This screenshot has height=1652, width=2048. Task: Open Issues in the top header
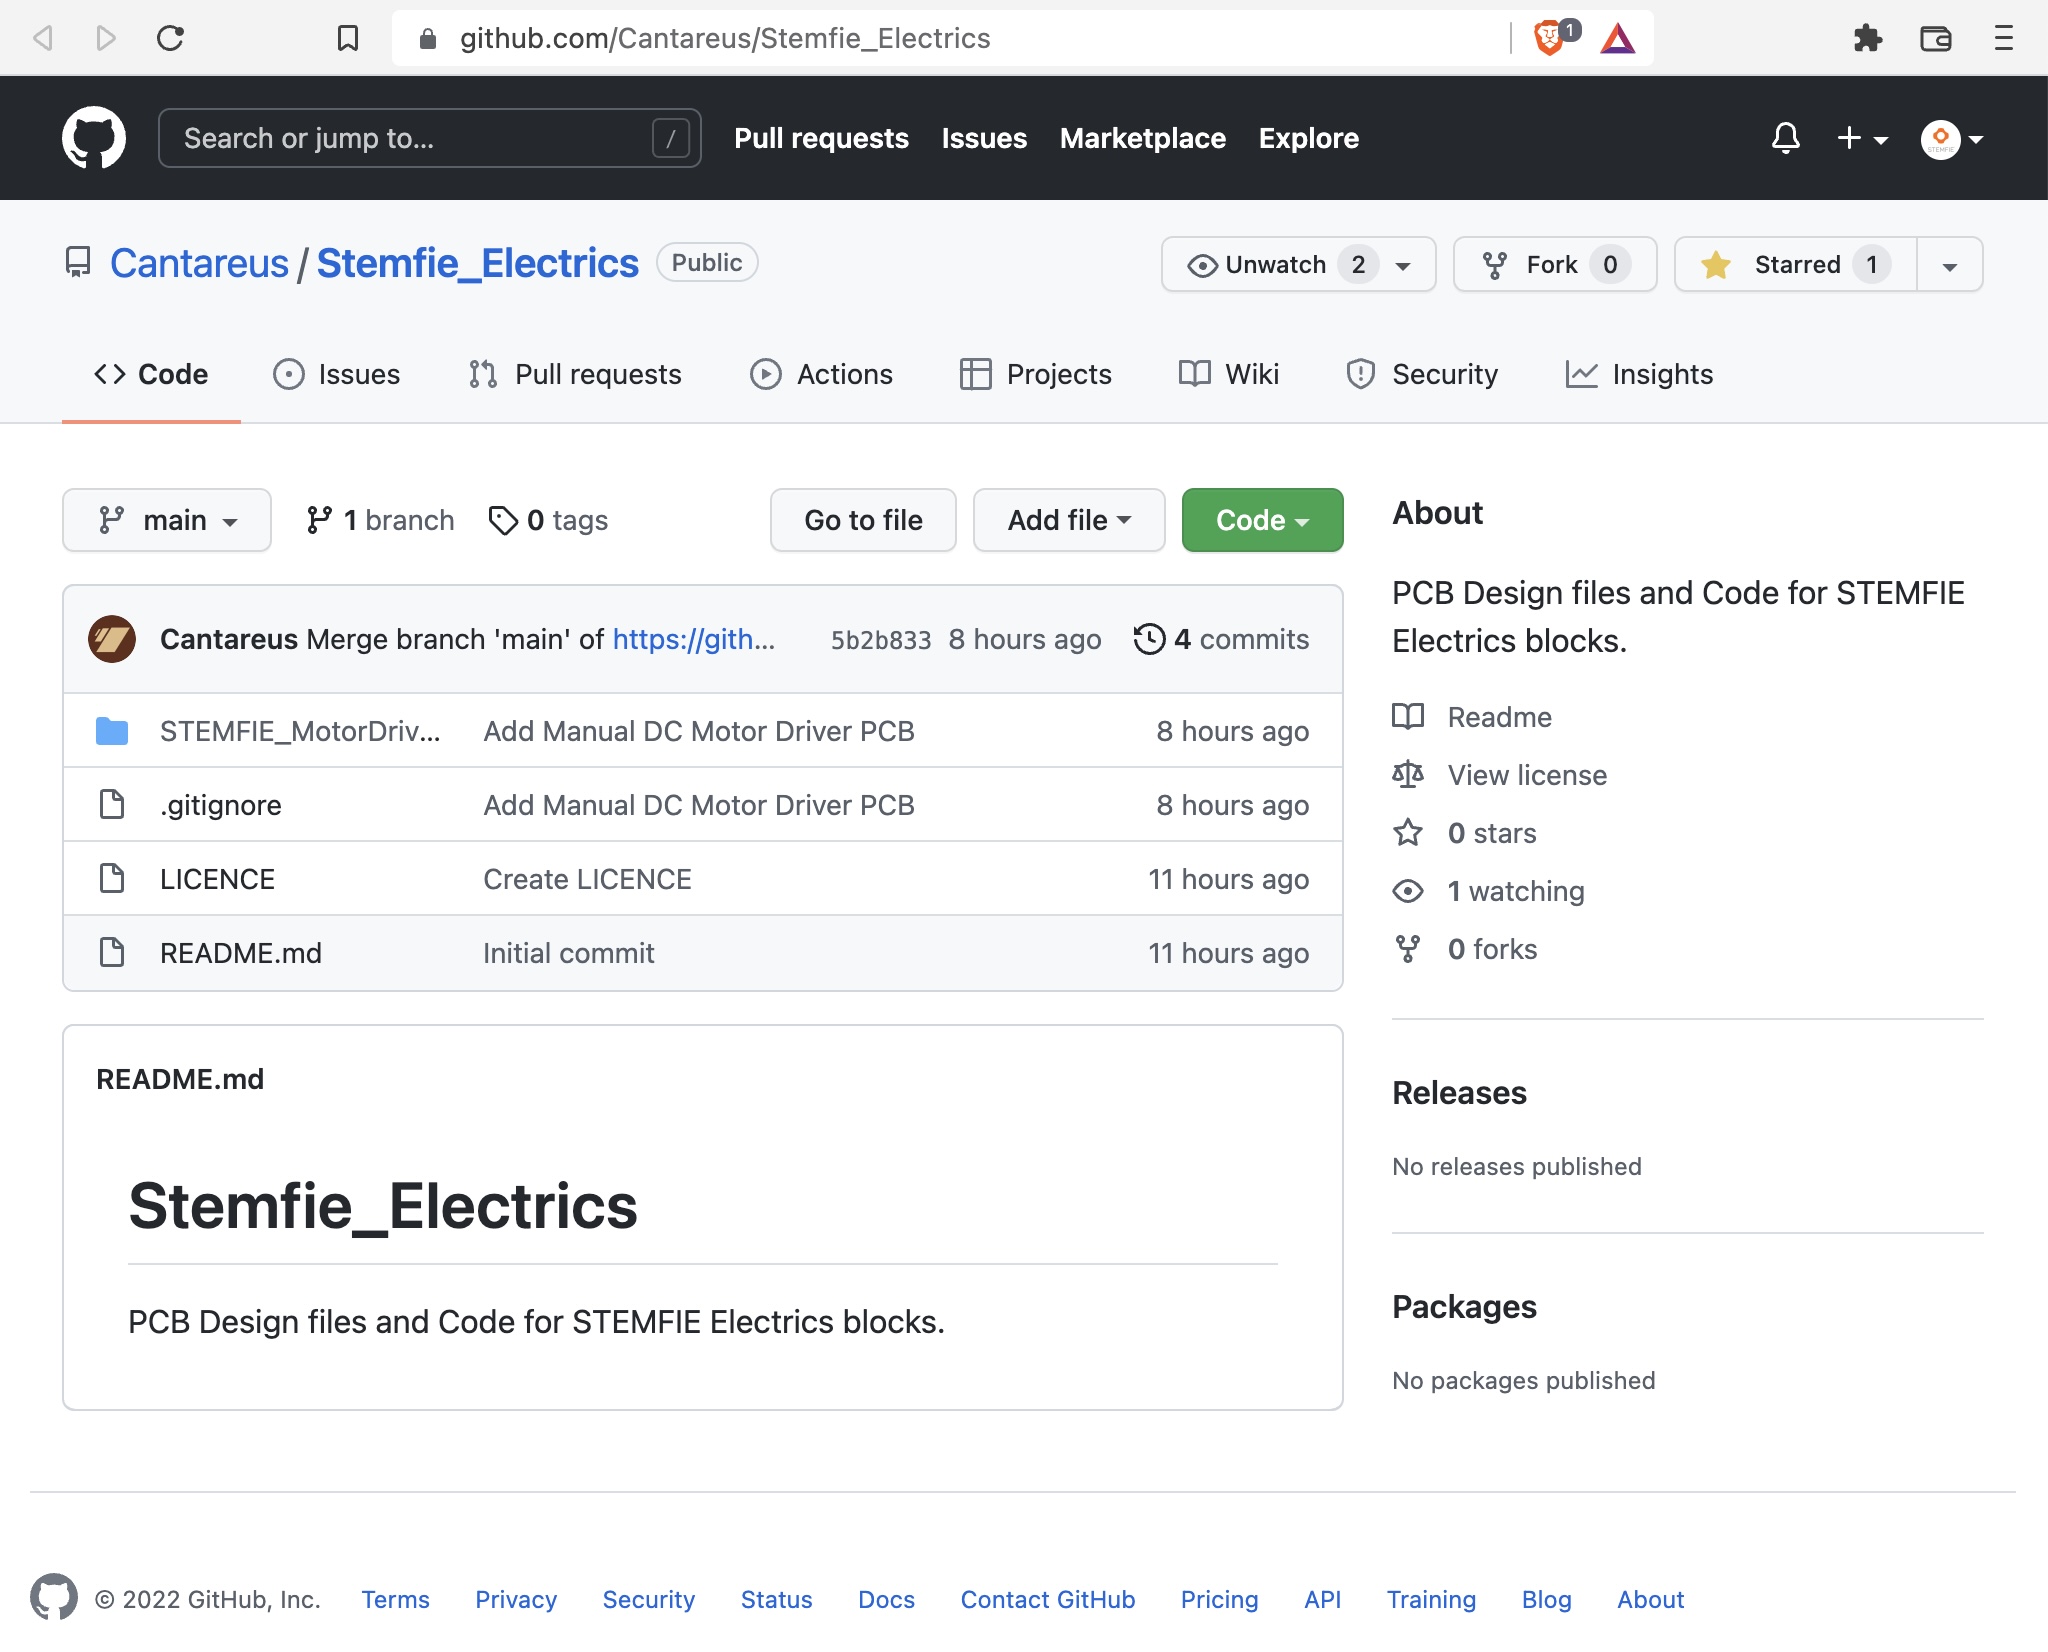coord(984,138)
